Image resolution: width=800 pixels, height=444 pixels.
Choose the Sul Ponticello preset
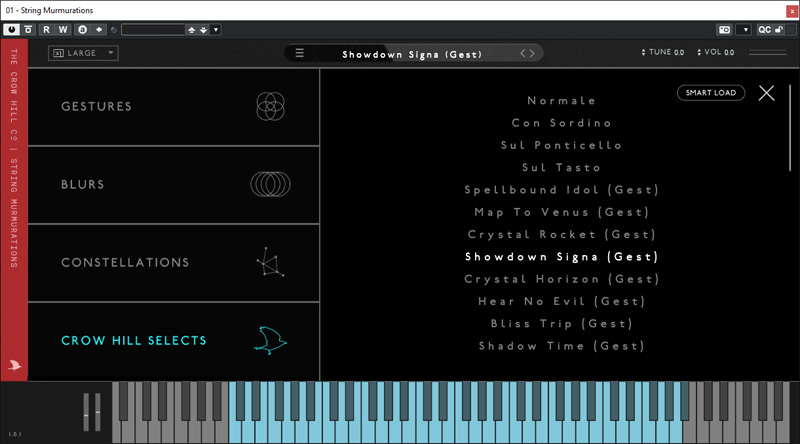point(561,145)
